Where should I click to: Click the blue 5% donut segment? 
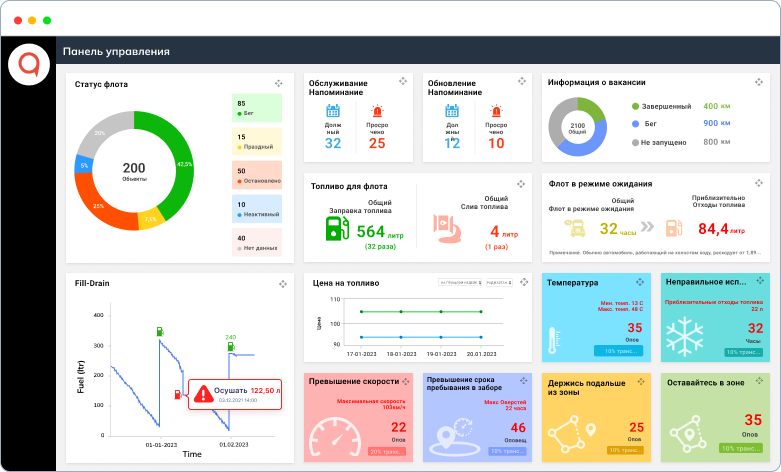point(84,165)
